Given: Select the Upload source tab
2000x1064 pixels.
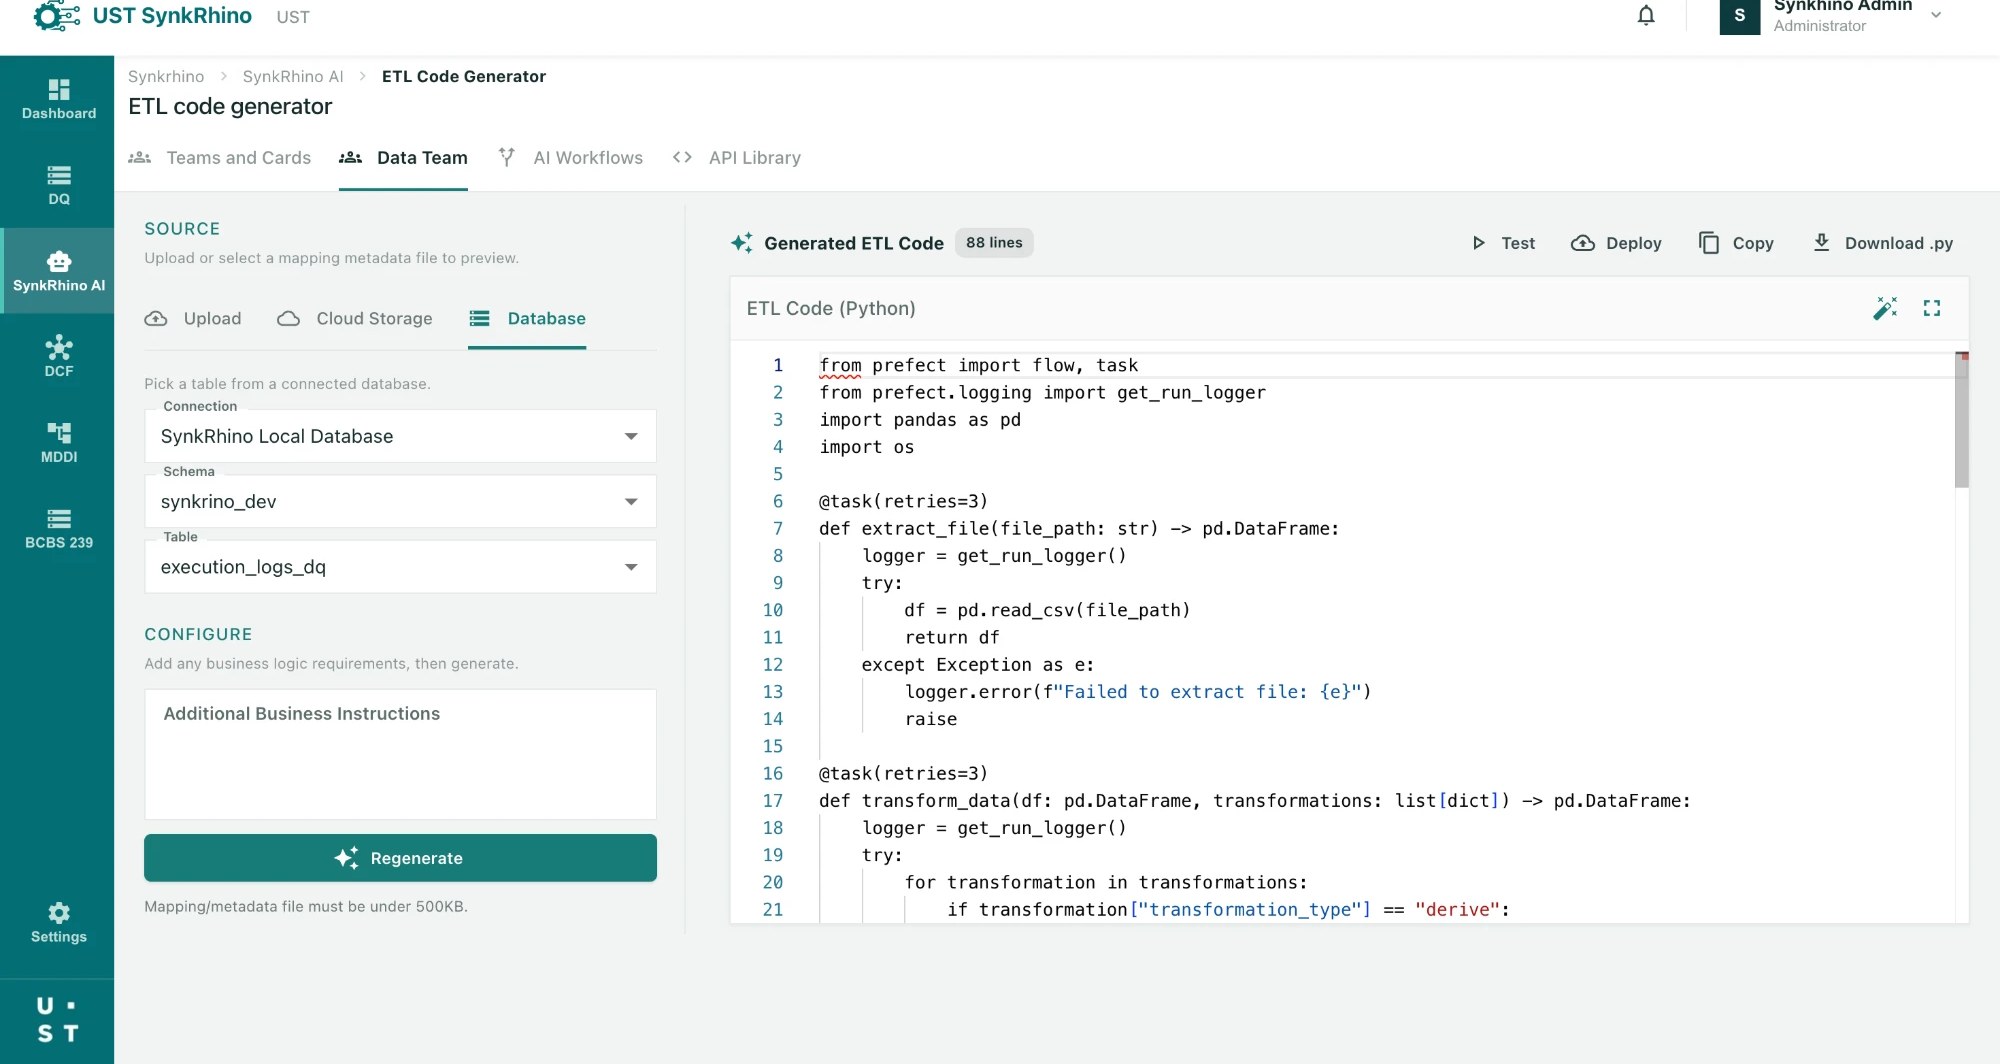Looking at the screenshot, I should click(x=193, y=318).
